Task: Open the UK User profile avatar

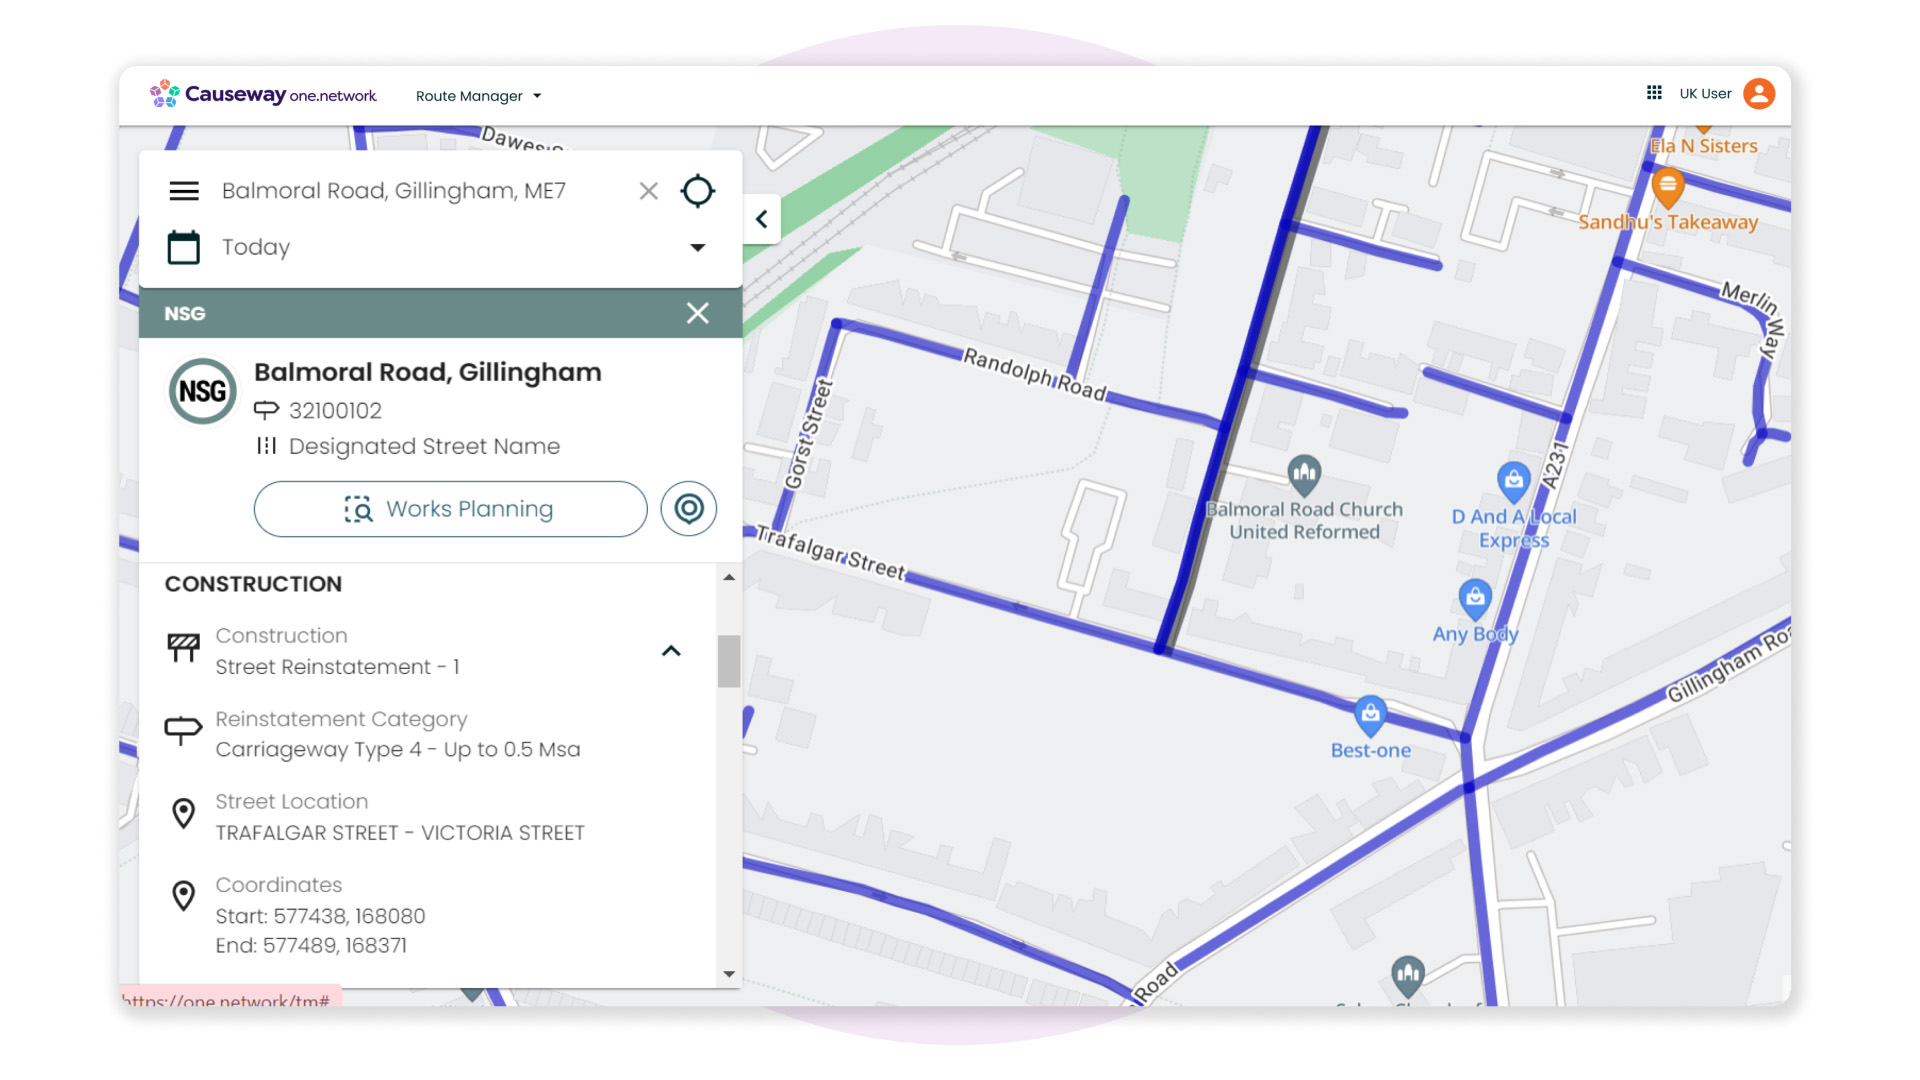Action: pos(1759,93)
